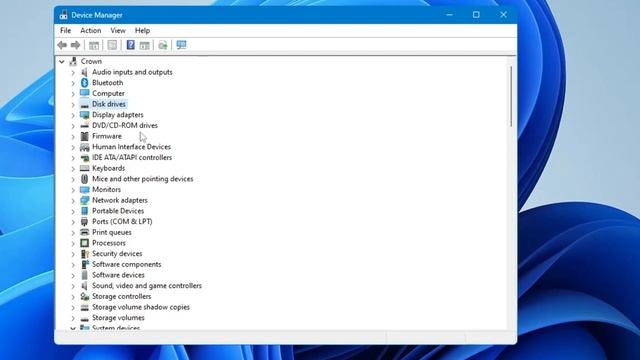Screen dimensions: 640x360
Task: Expand the Storage volumes chevron
Action: (73, 318)
